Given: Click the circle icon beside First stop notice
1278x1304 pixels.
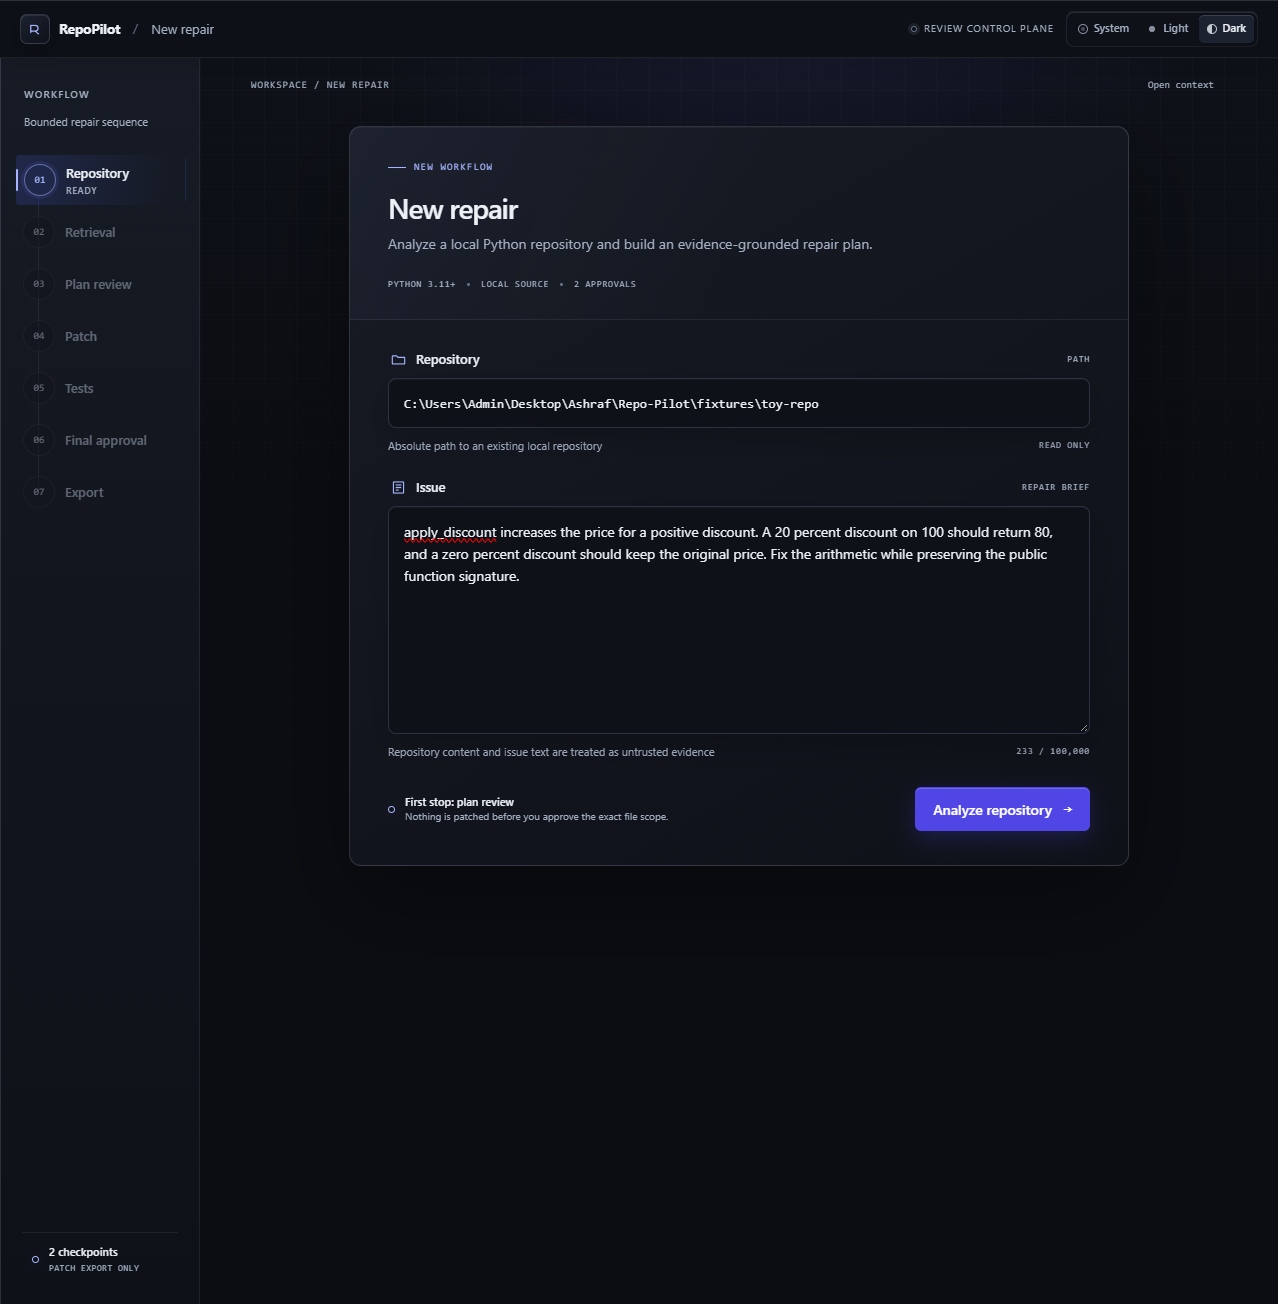Looking at the screenshot, I should click(391, 810).
